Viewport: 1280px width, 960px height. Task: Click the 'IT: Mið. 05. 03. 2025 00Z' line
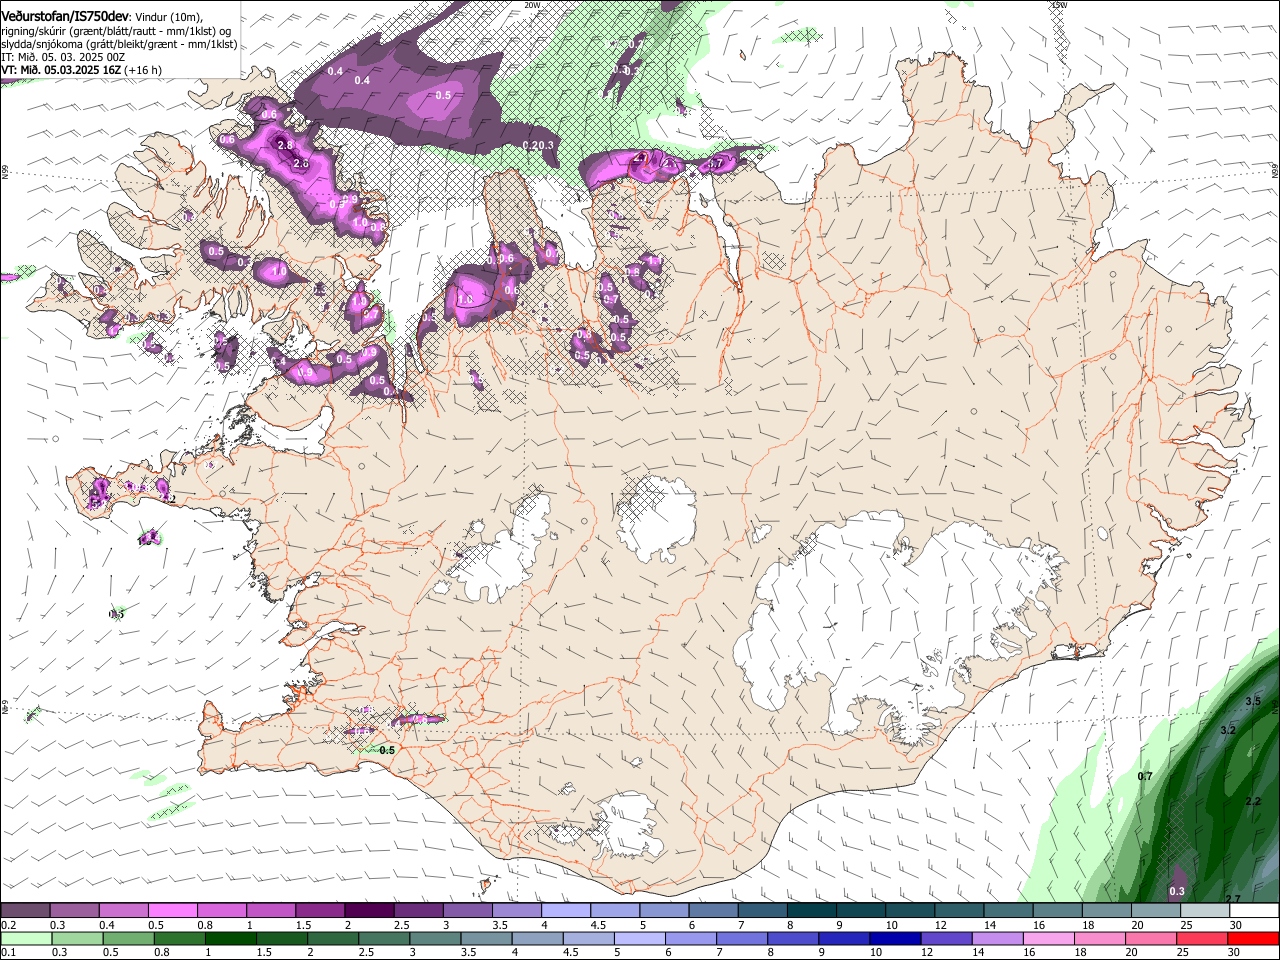coord(63,57)
